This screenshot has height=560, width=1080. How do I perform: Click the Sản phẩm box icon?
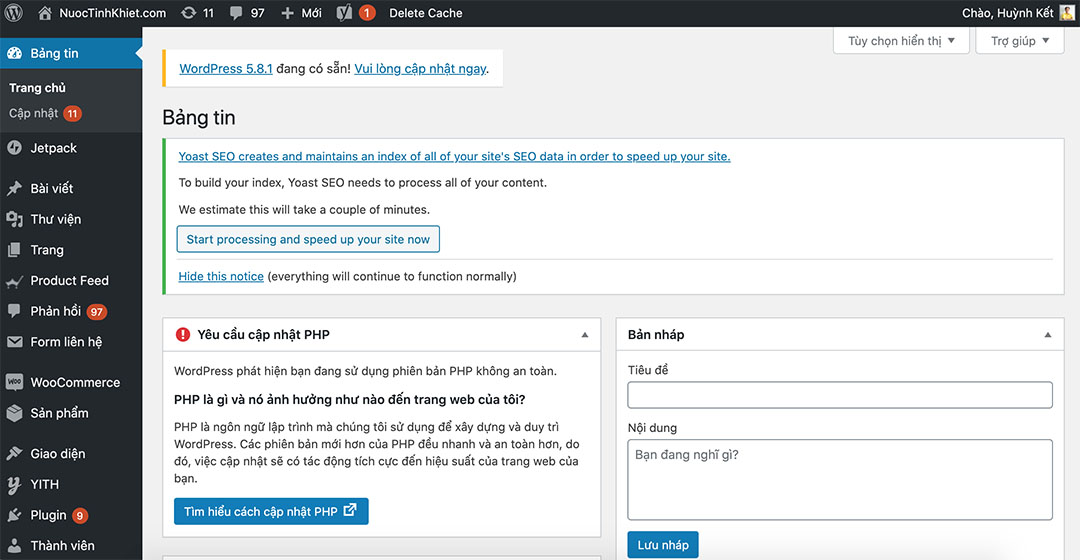point(14,413)
